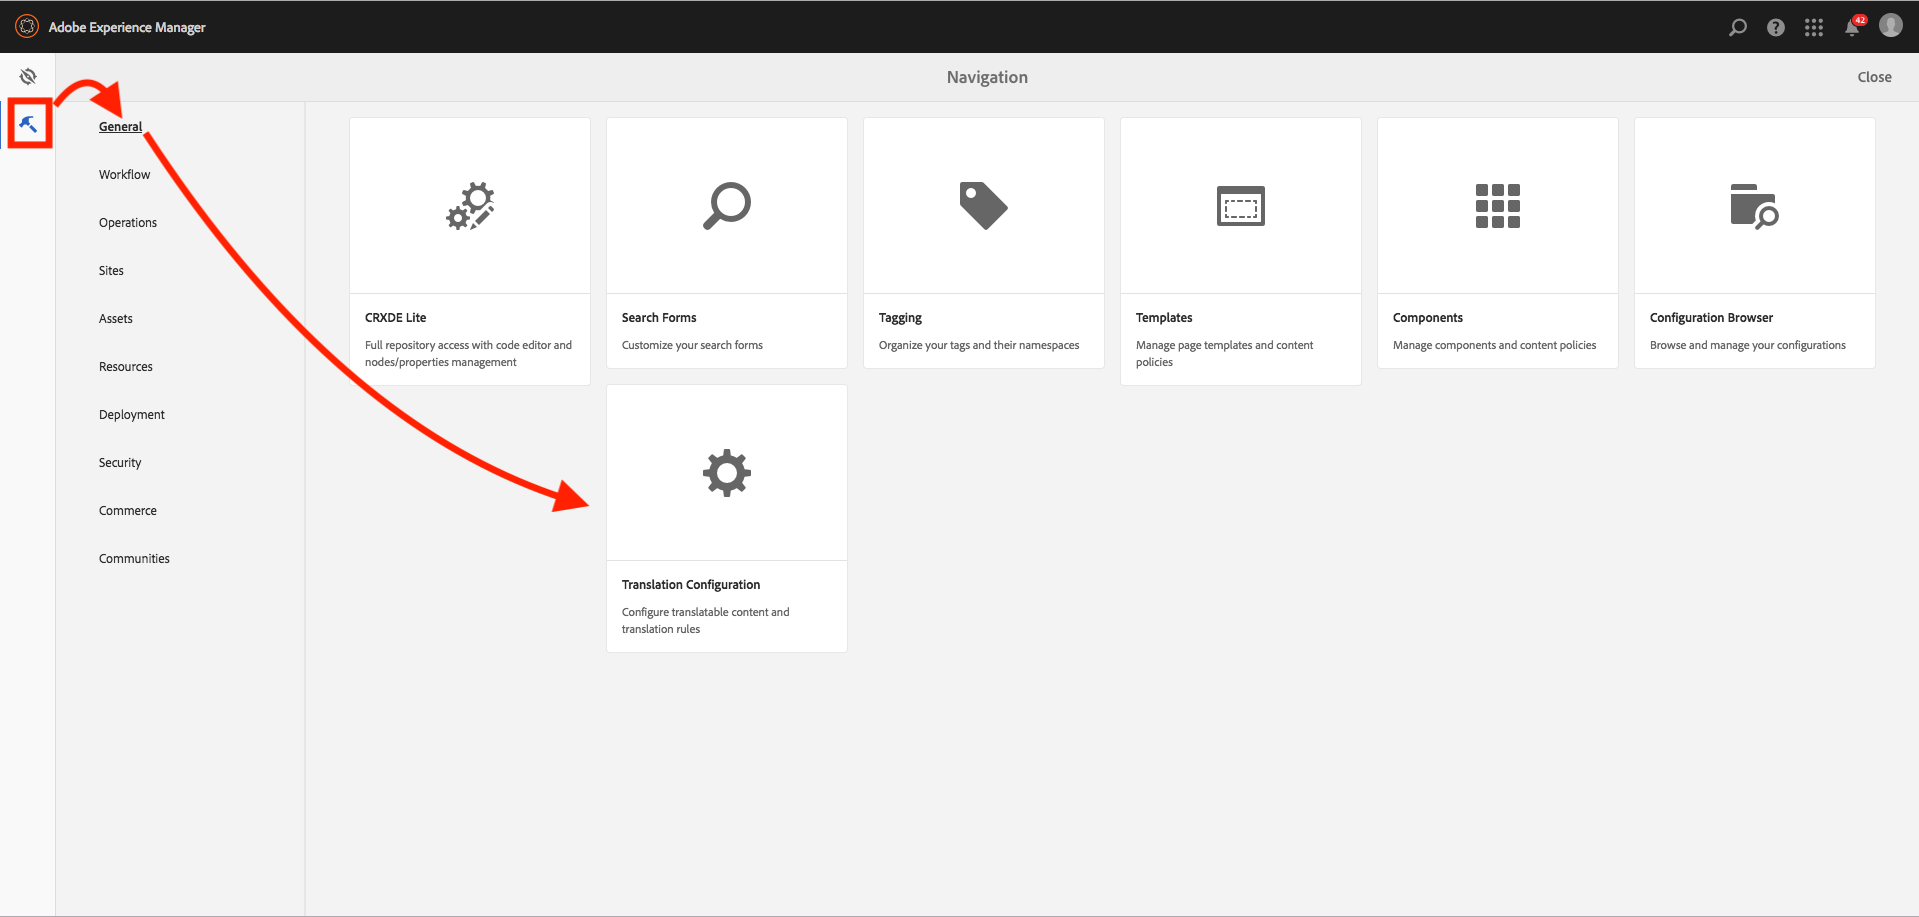Open the Tagging title link
This screenshot has height=917, width=1919.
[900, 318]
